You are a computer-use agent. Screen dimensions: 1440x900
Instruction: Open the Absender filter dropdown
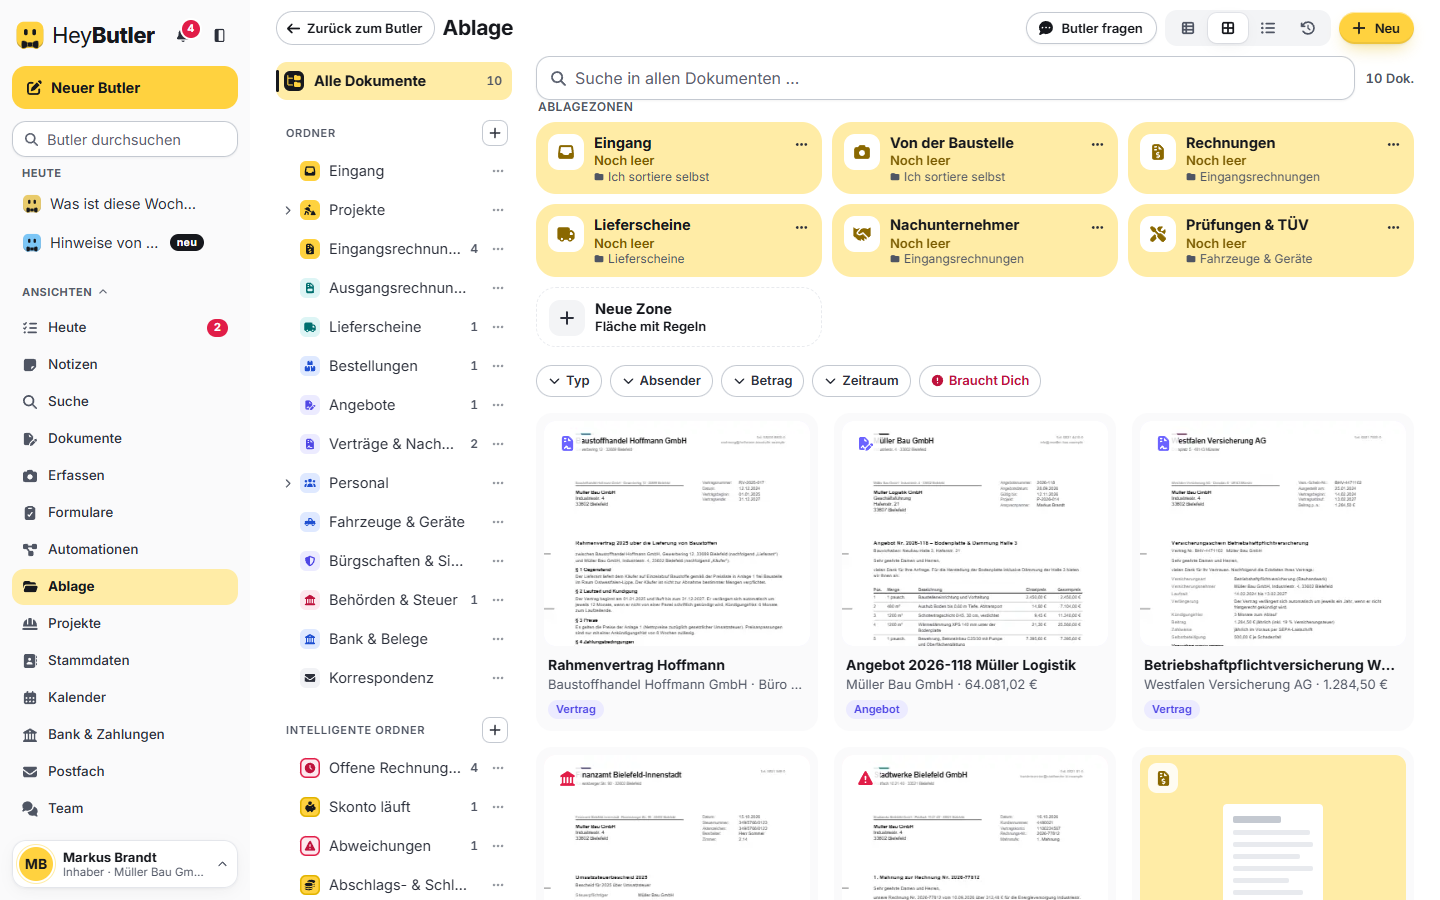tap(661, 381)
